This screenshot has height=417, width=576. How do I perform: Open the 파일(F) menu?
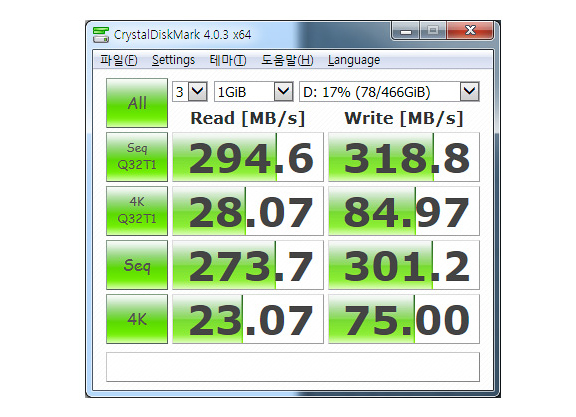[x=119, y=60]
